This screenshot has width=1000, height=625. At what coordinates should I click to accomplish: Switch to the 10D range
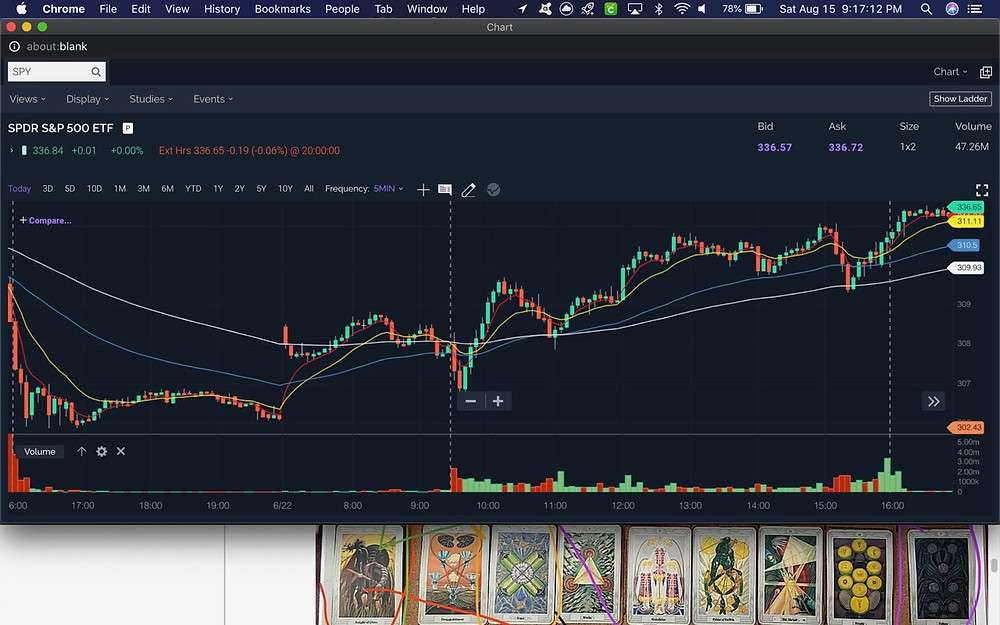[x=94, y=189]
